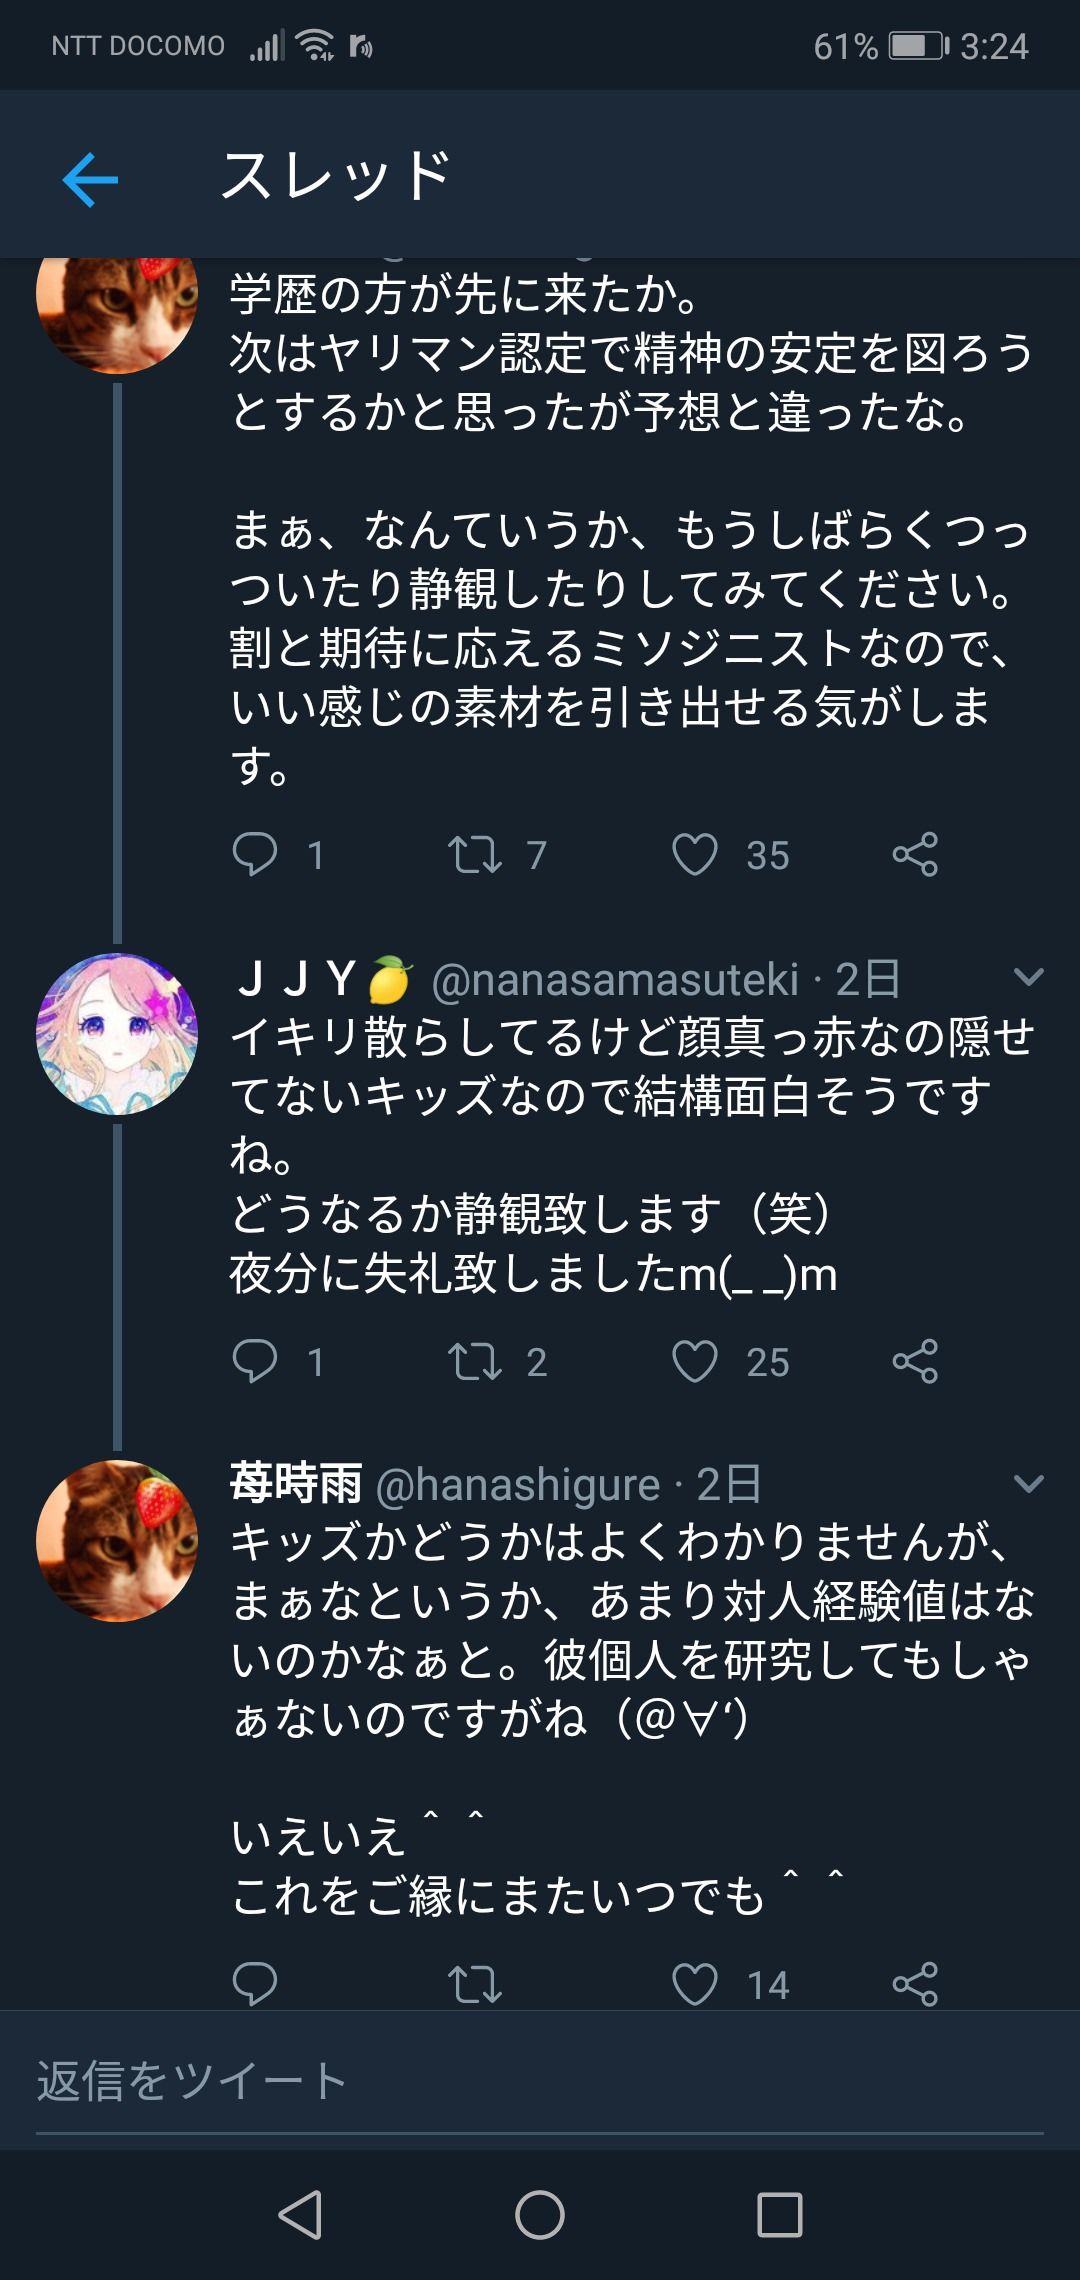1080x2280 pixels.
Task: Share the JJY tweet
Action: pos(915,1362)
